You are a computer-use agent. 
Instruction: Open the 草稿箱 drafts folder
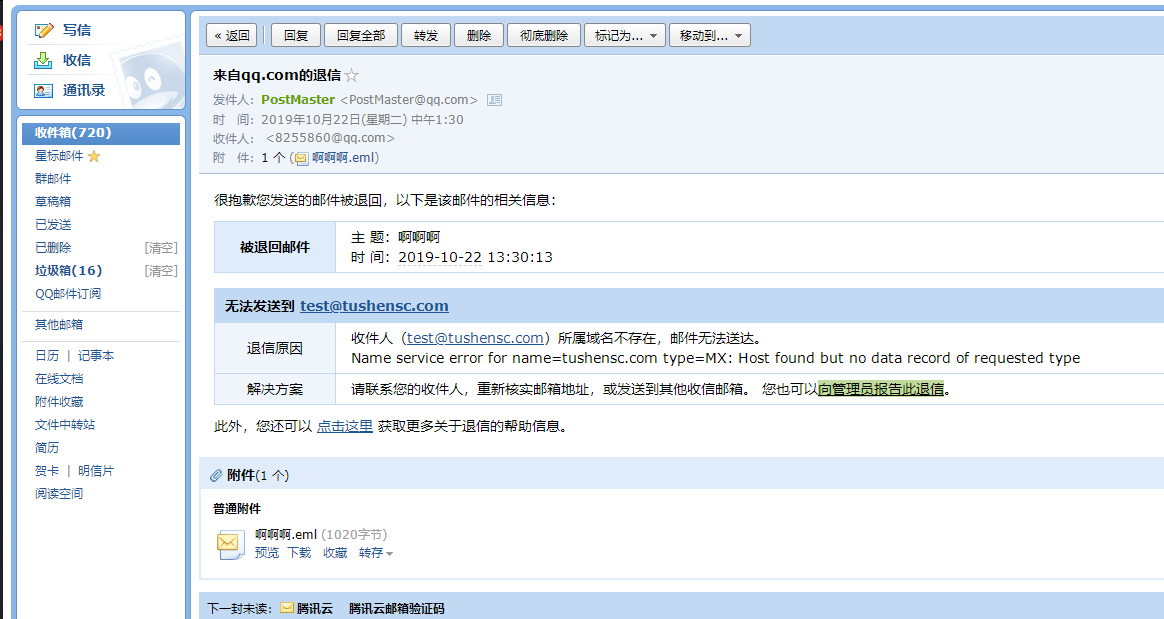click(x=53, y=202)
